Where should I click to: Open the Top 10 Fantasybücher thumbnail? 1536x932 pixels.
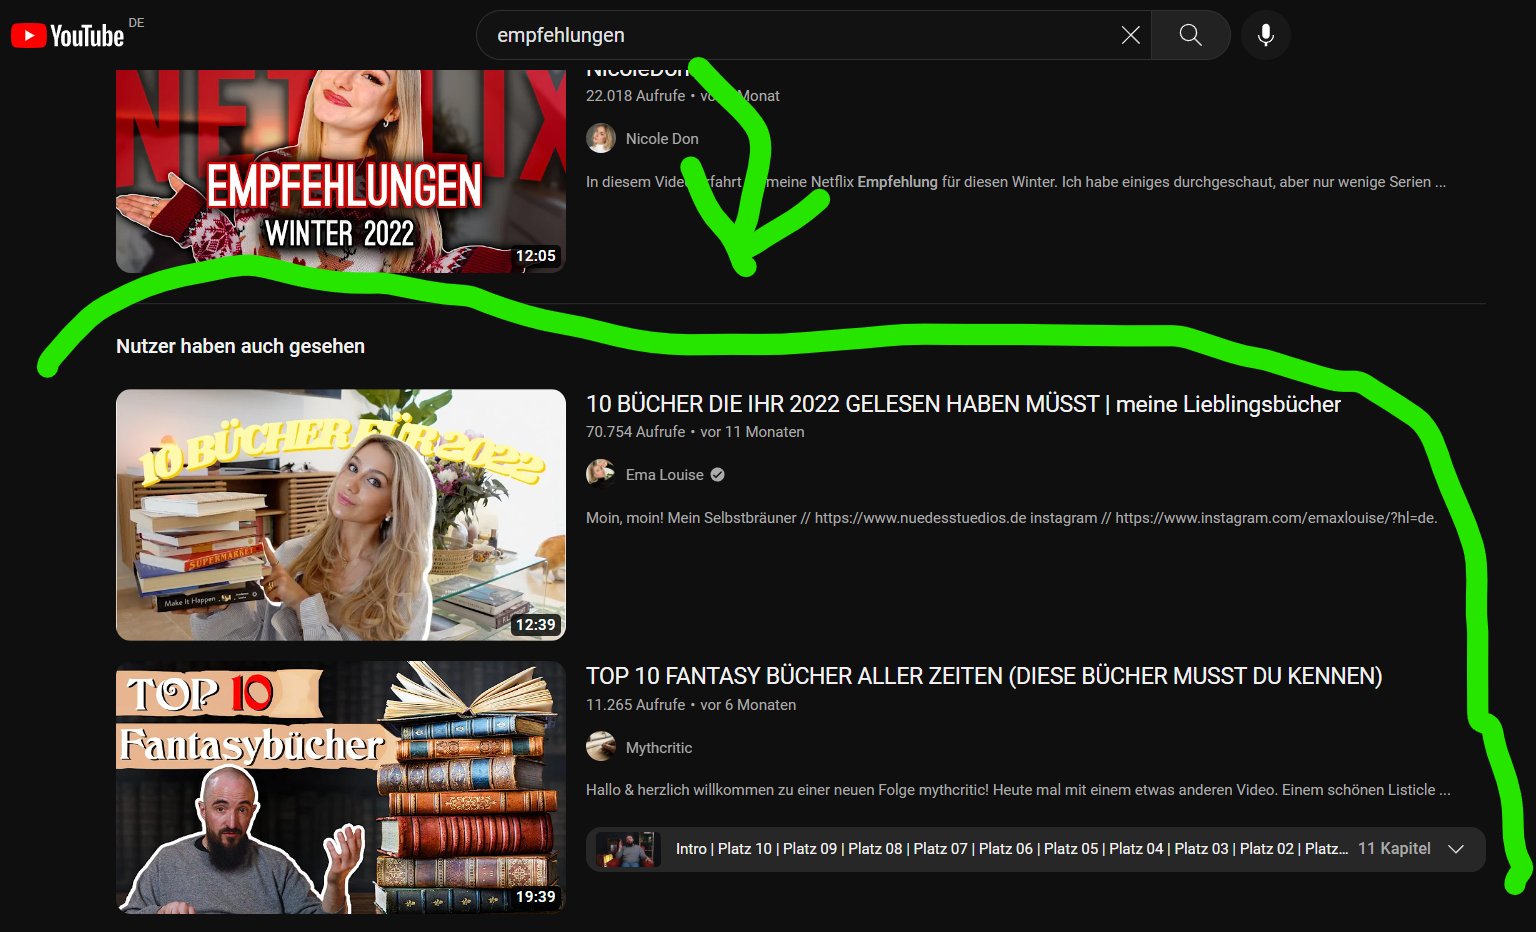coord(340,787)
